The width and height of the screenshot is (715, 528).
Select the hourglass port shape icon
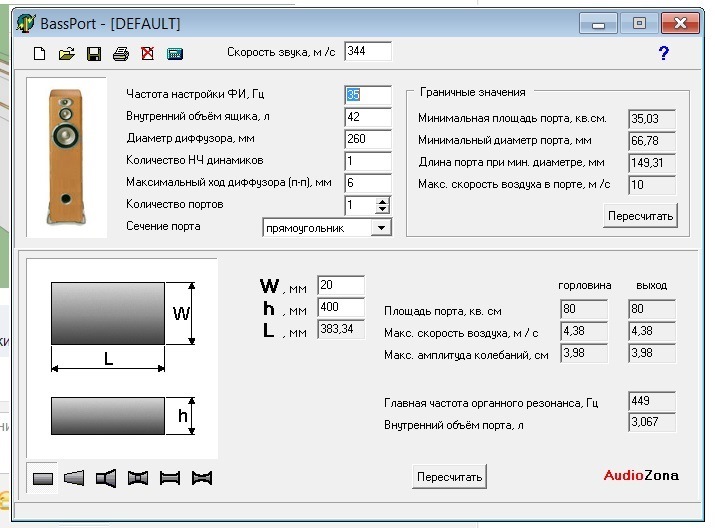[202, 478]
